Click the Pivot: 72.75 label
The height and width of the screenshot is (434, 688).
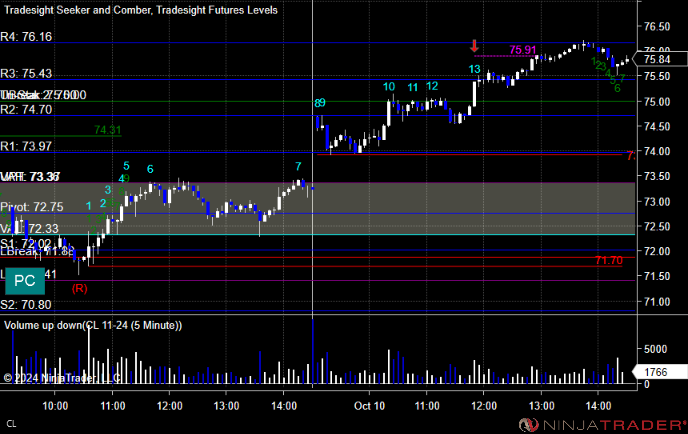(x=32, y=207)
